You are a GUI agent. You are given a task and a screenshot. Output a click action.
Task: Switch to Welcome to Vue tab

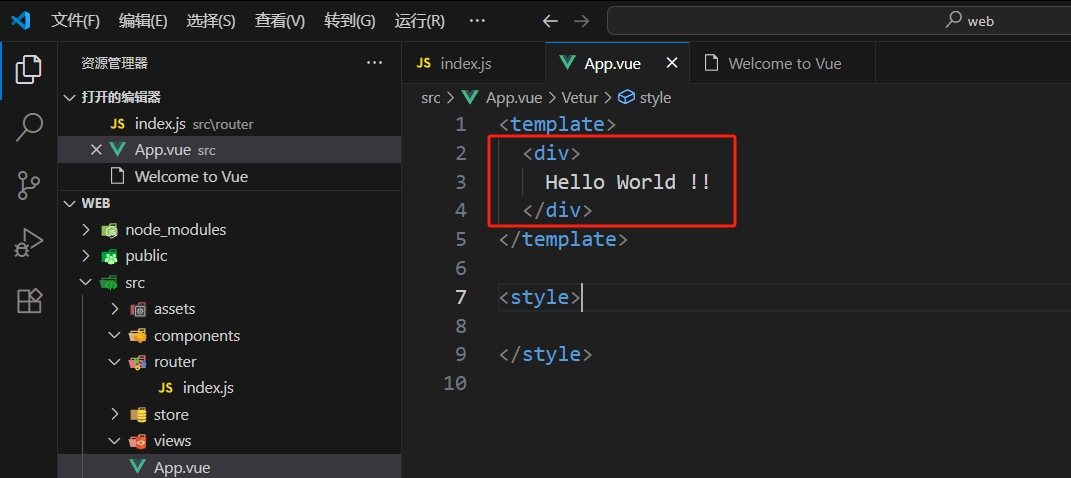(x=784, y=63)
